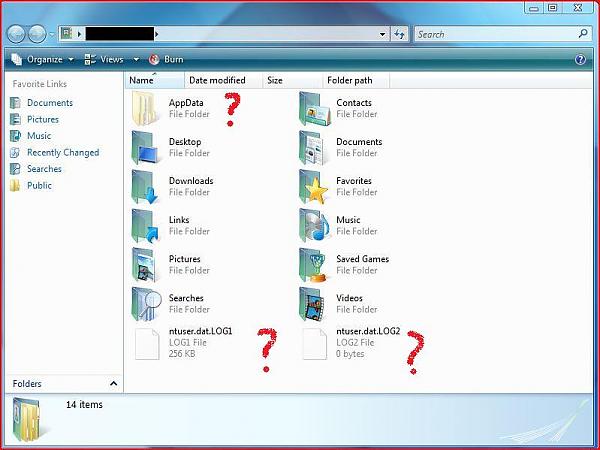Sort by Date modified column header

223,80
